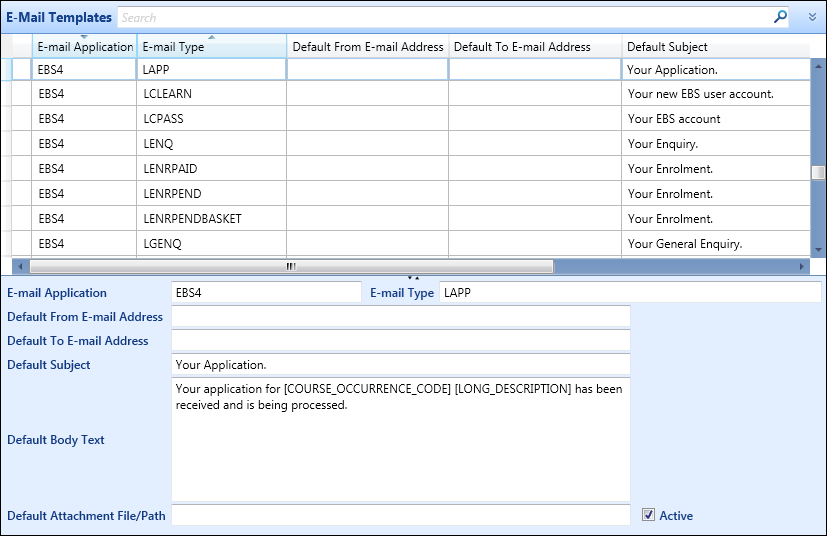The image size is (827, 536).
Task: Click the vertical scrollbar thumb
Action: pyautogui.click(x=818, y=173)
